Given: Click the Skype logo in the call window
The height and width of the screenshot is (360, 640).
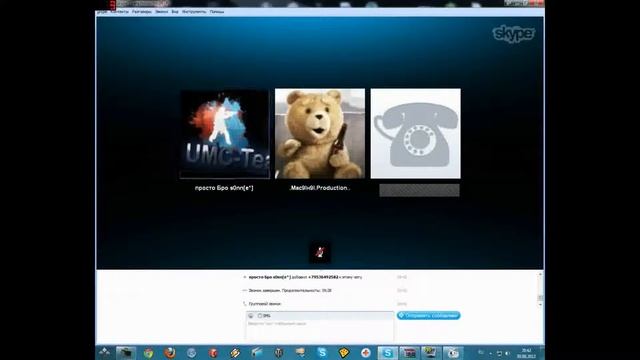Looking at the screenshot, I should click(513, 33).
